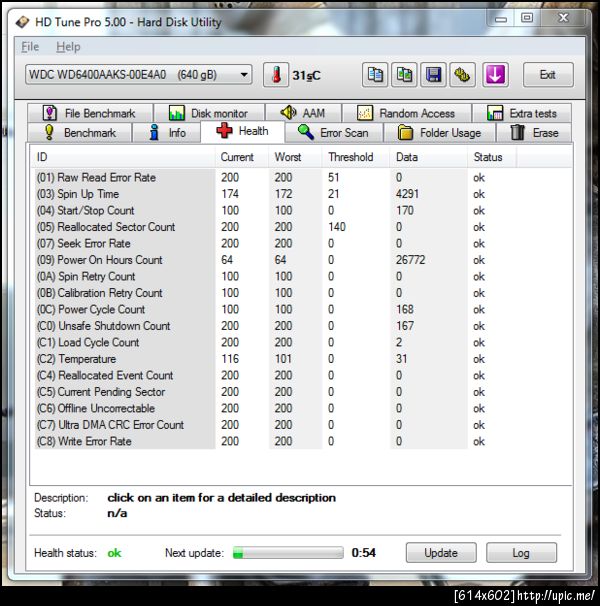The height and width of the screenshot is (606, 600).
Task: Switch to the Disk monitor tab
Action: coord(209,113)
